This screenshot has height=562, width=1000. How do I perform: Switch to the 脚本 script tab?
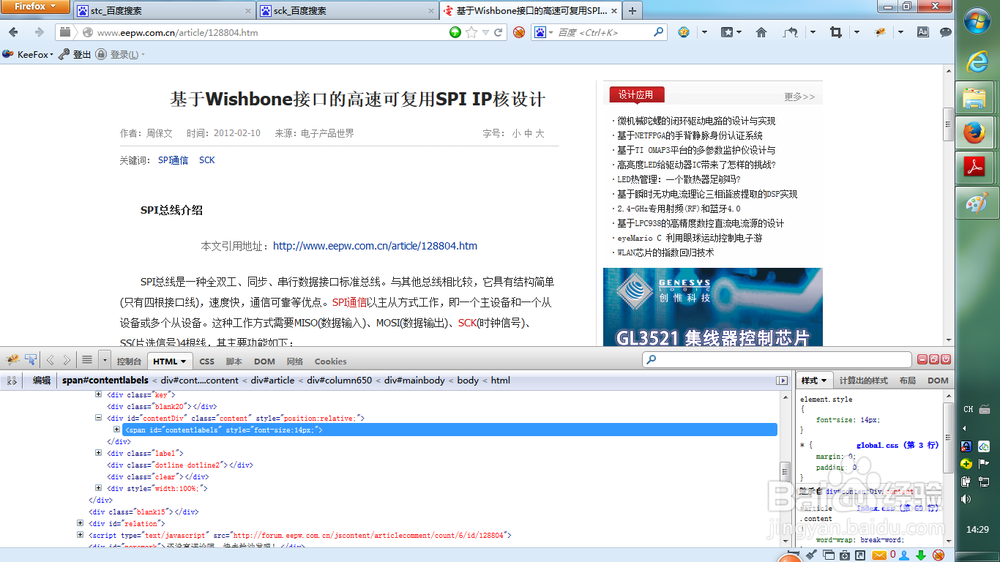click(234, 361)
